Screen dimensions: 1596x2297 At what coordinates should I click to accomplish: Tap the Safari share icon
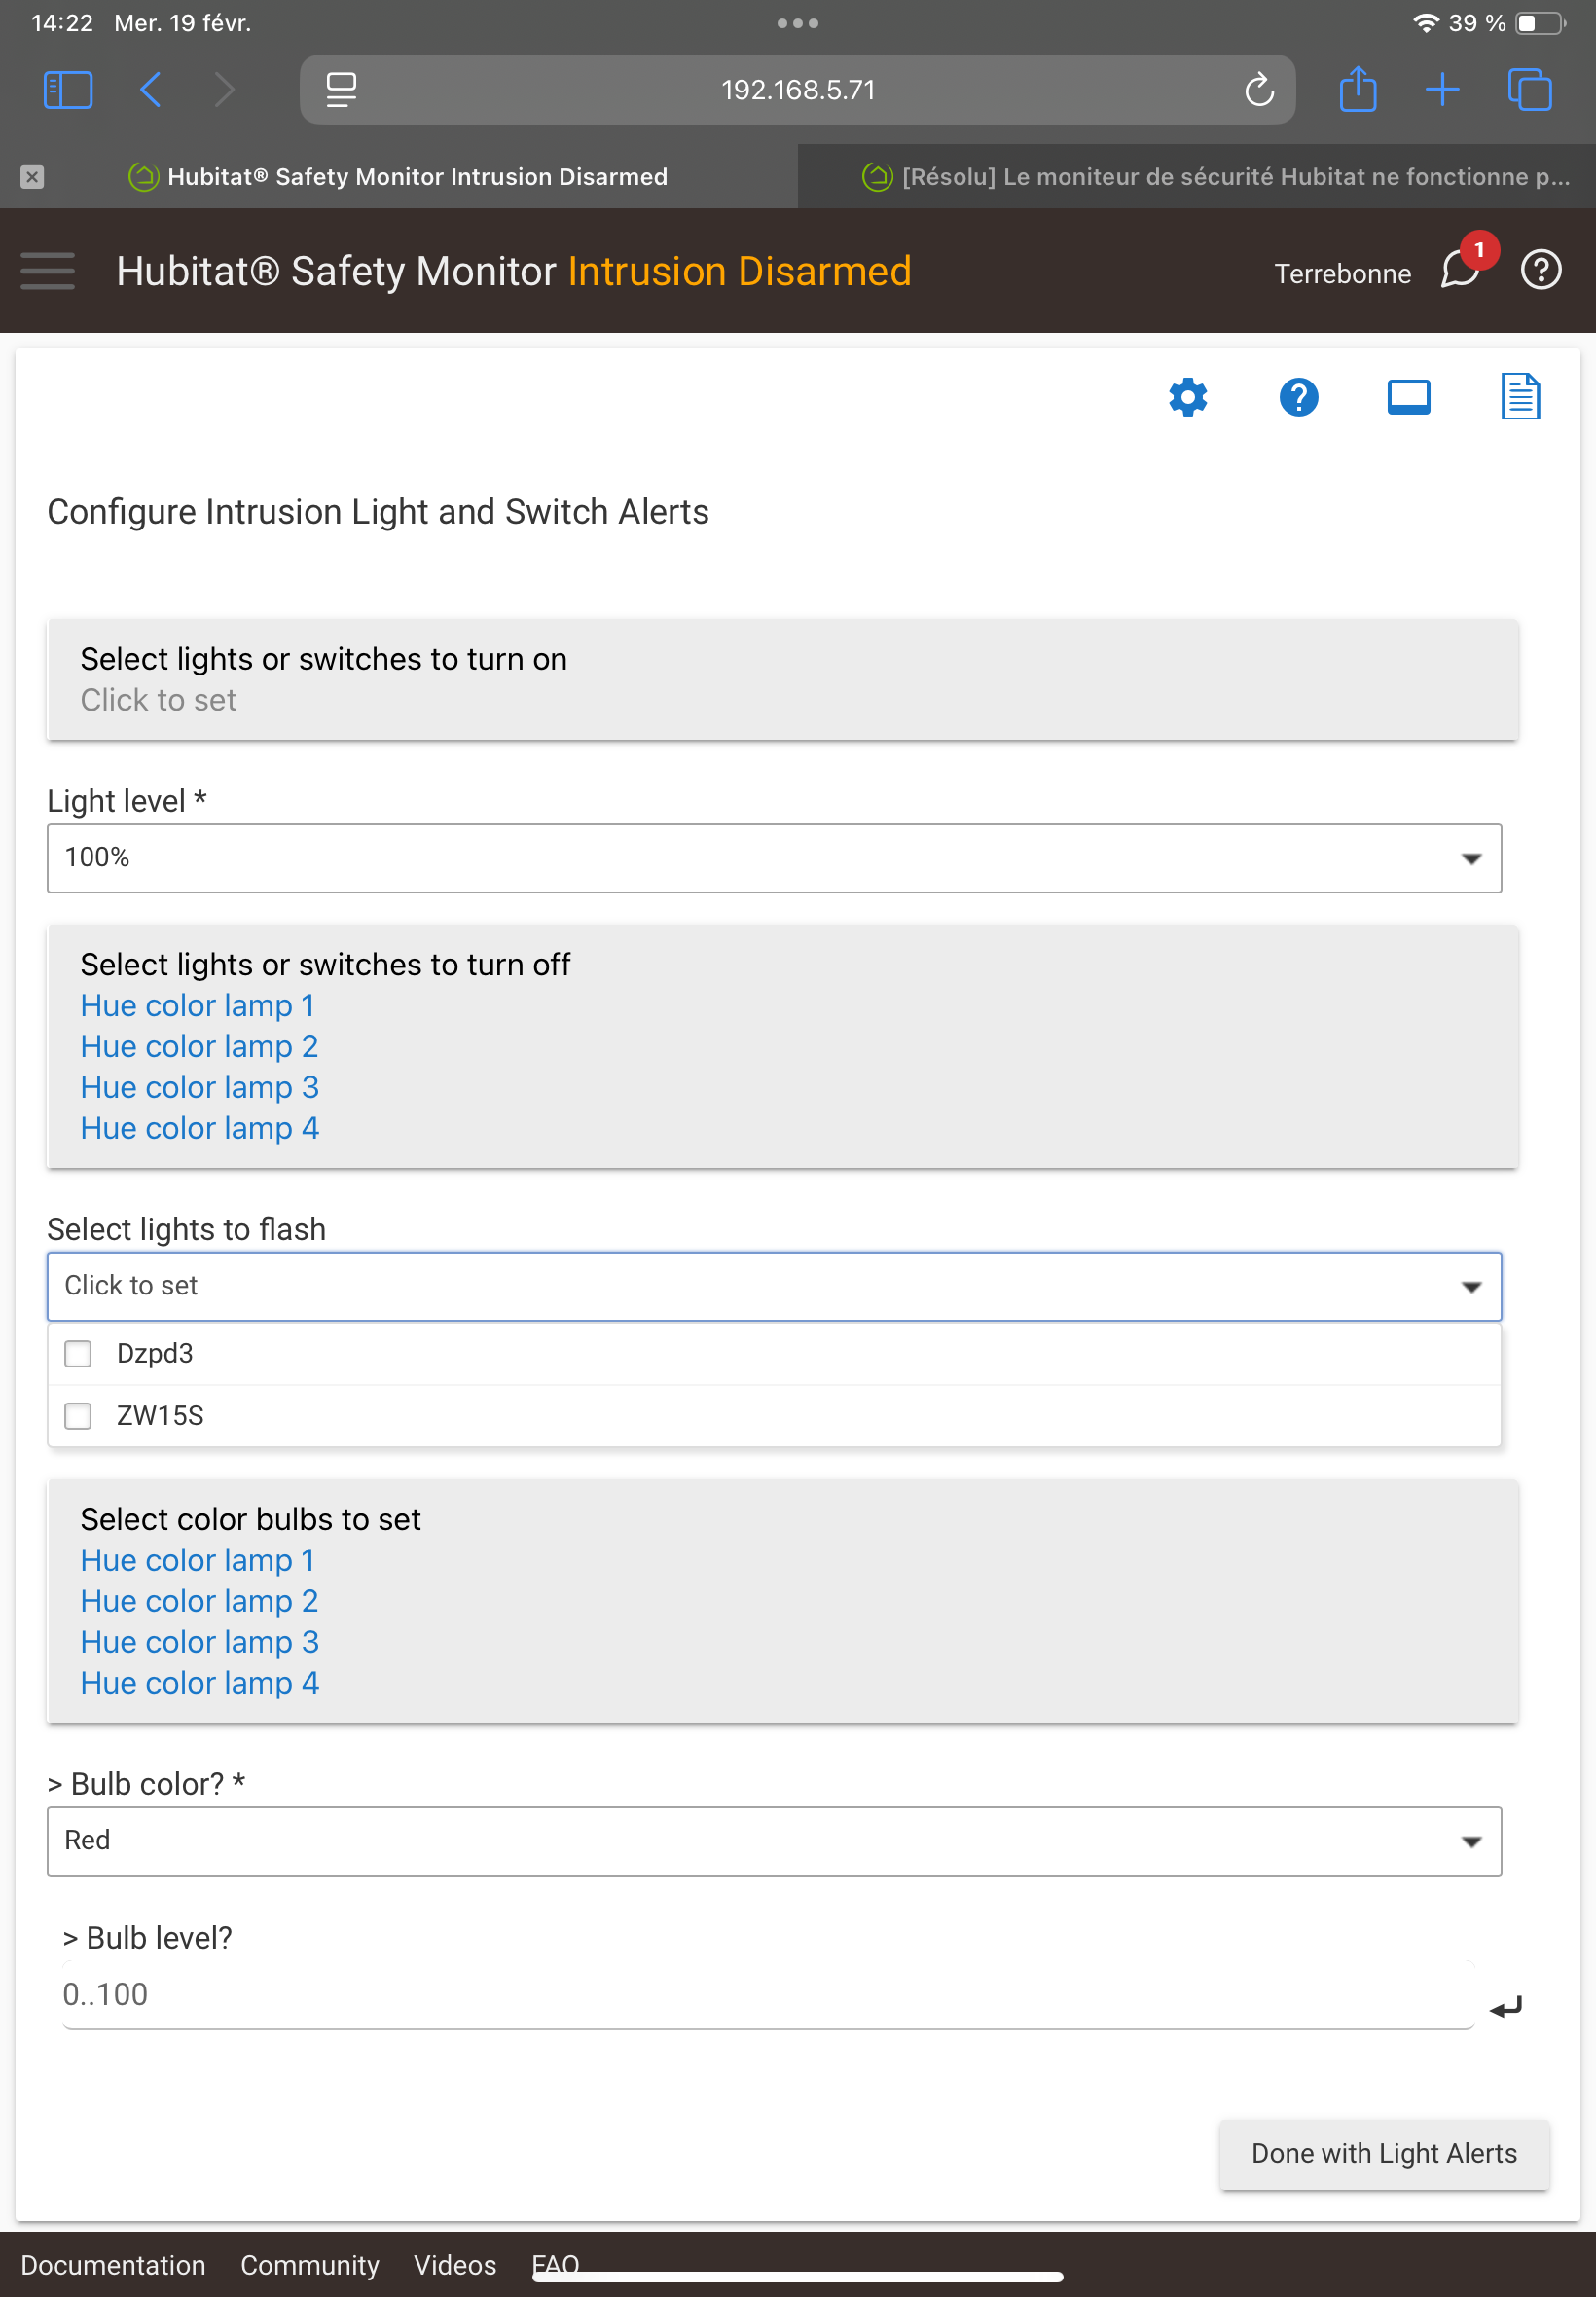(x=1357, y=89)
